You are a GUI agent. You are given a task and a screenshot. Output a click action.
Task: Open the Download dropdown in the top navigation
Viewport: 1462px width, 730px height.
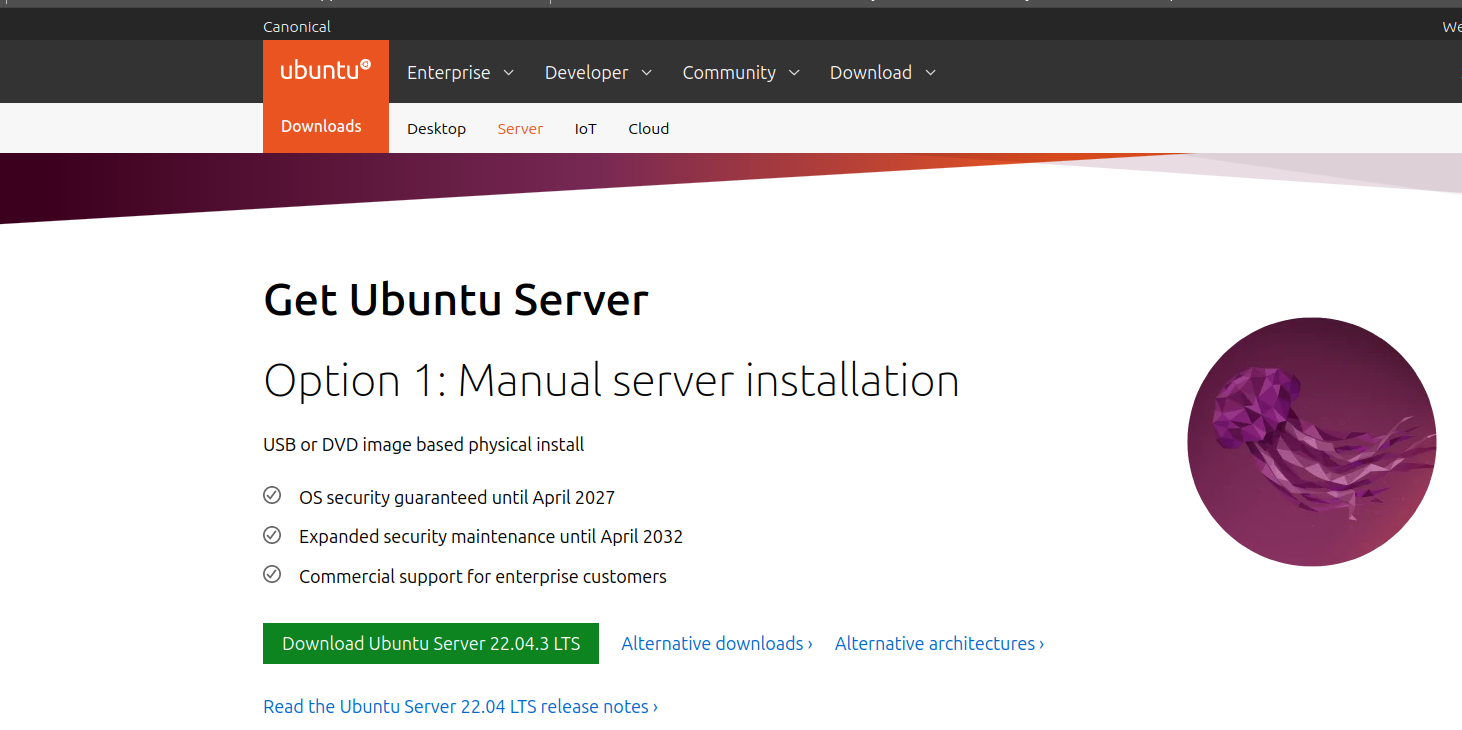(883, 72)
